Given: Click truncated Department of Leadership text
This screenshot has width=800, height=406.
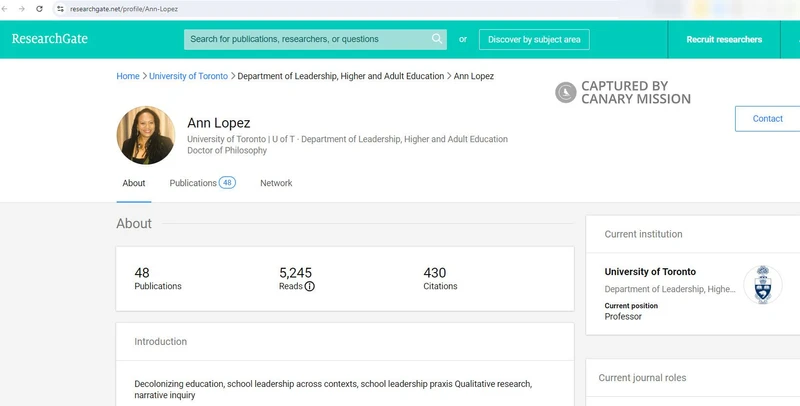Looking at the screenshot, I should click(x=670, y=289).
